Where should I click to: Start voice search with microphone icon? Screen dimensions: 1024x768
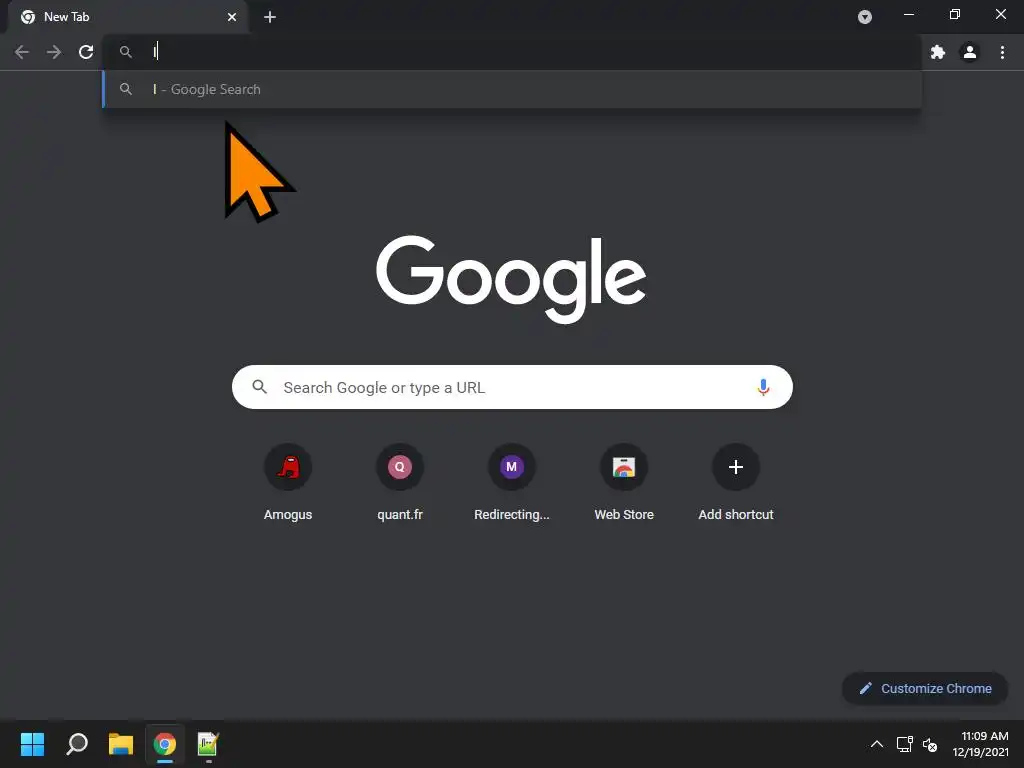click(x=763, y=387)
